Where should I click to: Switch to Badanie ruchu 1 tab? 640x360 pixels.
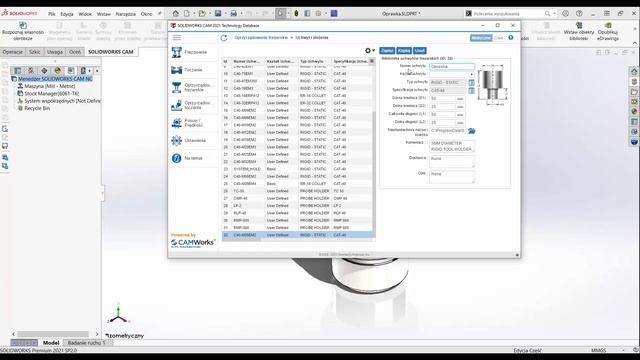[x=86, y=343]
